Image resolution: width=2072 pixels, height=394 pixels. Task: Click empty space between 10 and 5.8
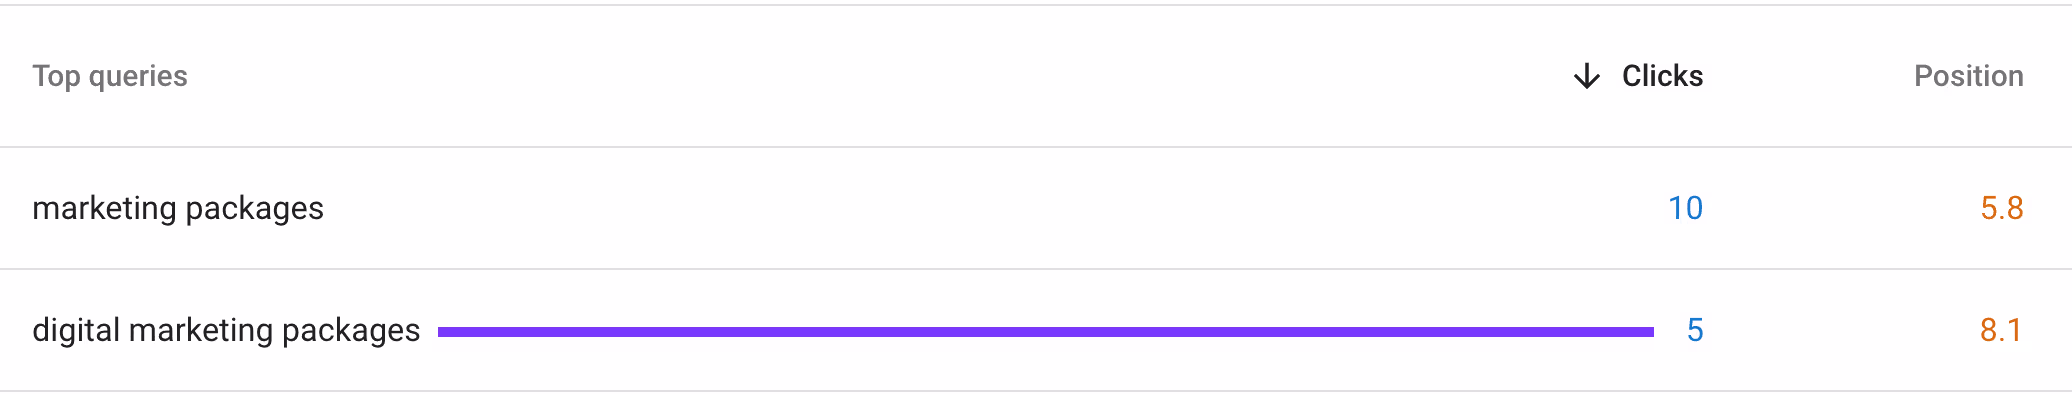tap(1842, 208)
